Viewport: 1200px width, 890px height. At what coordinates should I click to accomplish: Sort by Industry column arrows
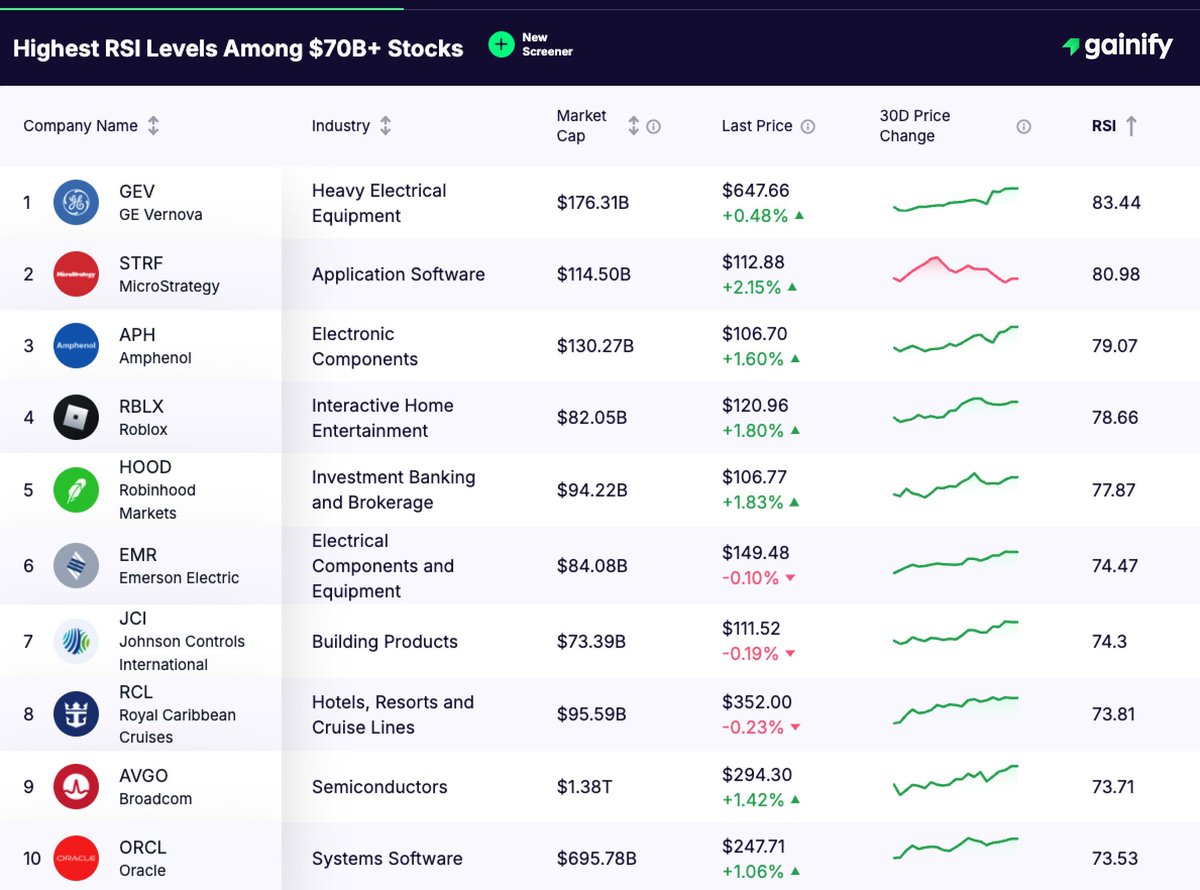tap(385, 126)
